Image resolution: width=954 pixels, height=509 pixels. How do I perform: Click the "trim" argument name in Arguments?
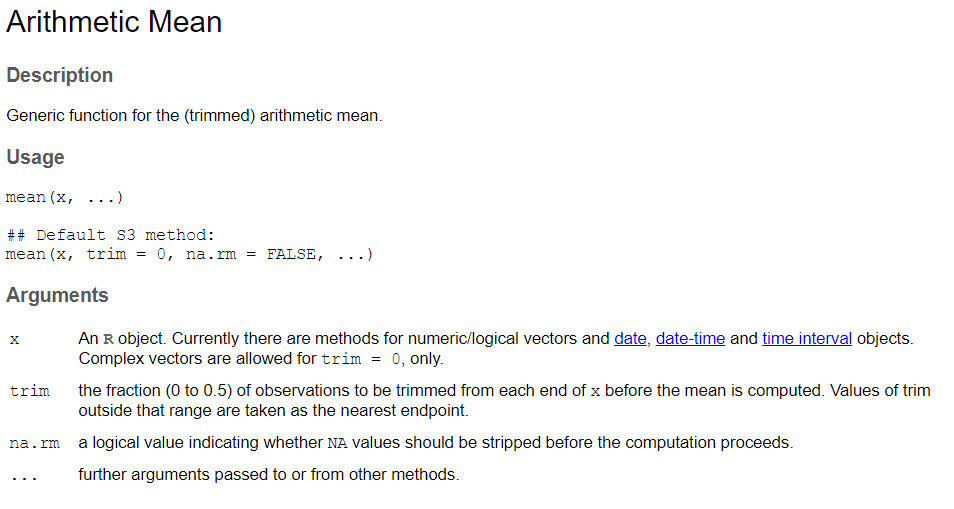coord(29,391)
